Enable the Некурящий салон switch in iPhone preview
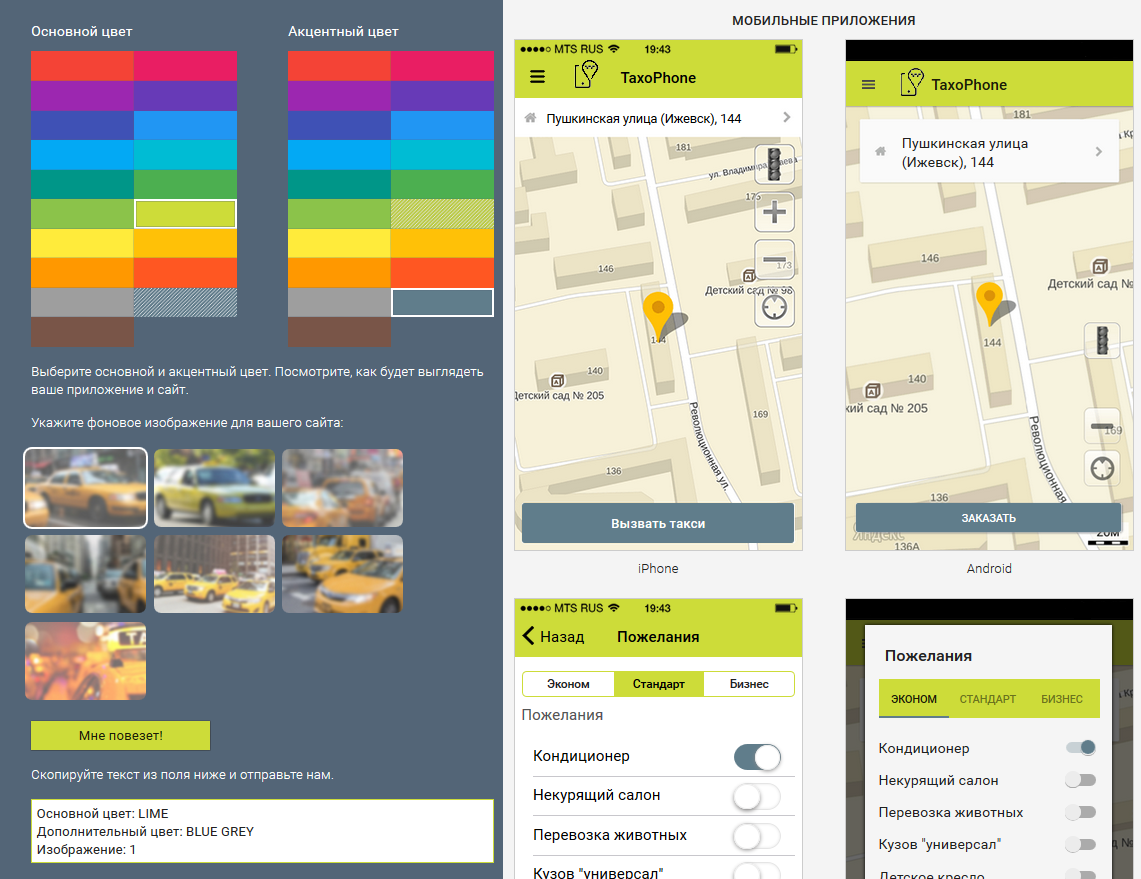 tap(757, 796)
